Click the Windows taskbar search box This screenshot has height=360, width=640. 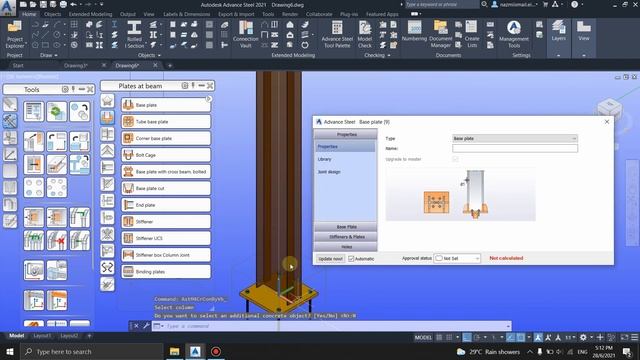click(91, 351)
